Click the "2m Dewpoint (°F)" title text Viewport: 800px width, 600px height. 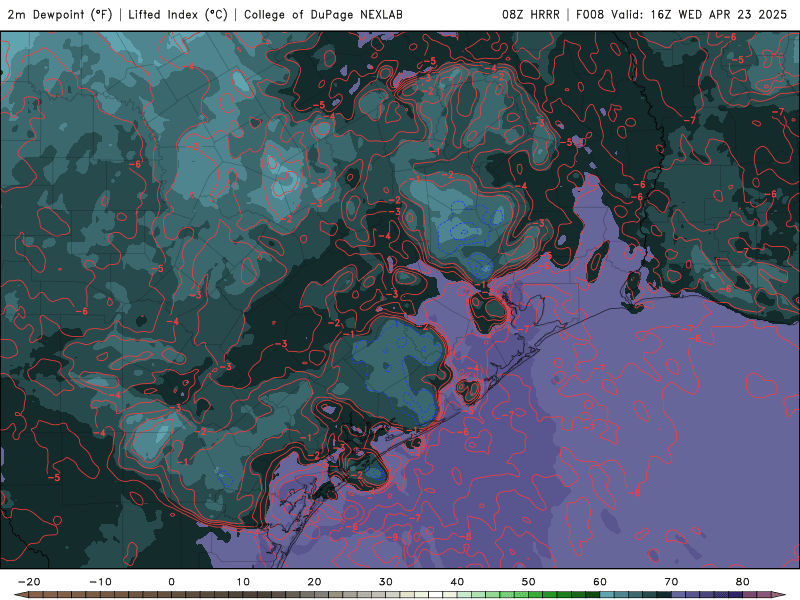coord(59,14)
